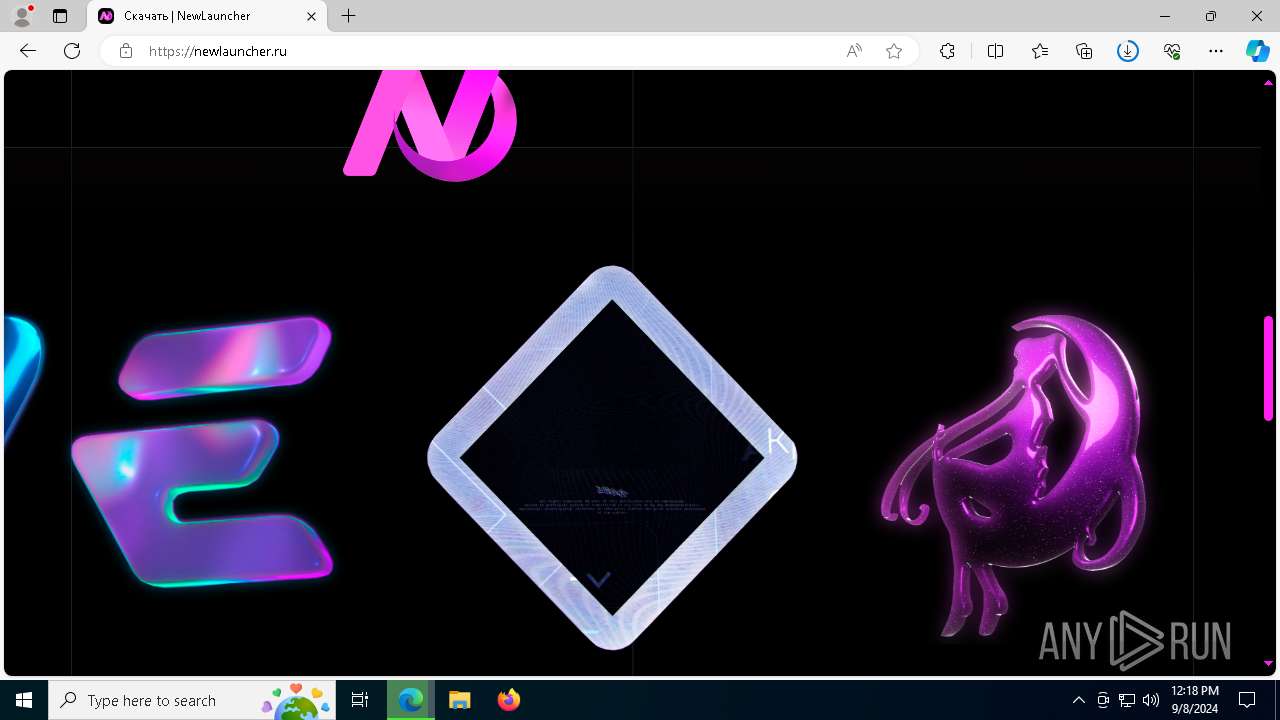Restore down the Edge window

(1211, 16)
